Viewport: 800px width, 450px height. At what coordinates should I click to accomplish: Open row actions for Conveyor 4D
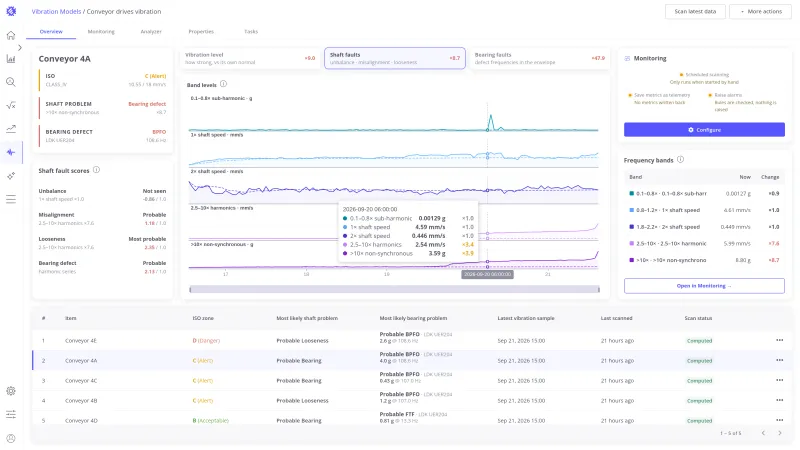click(x=779, y=420)
